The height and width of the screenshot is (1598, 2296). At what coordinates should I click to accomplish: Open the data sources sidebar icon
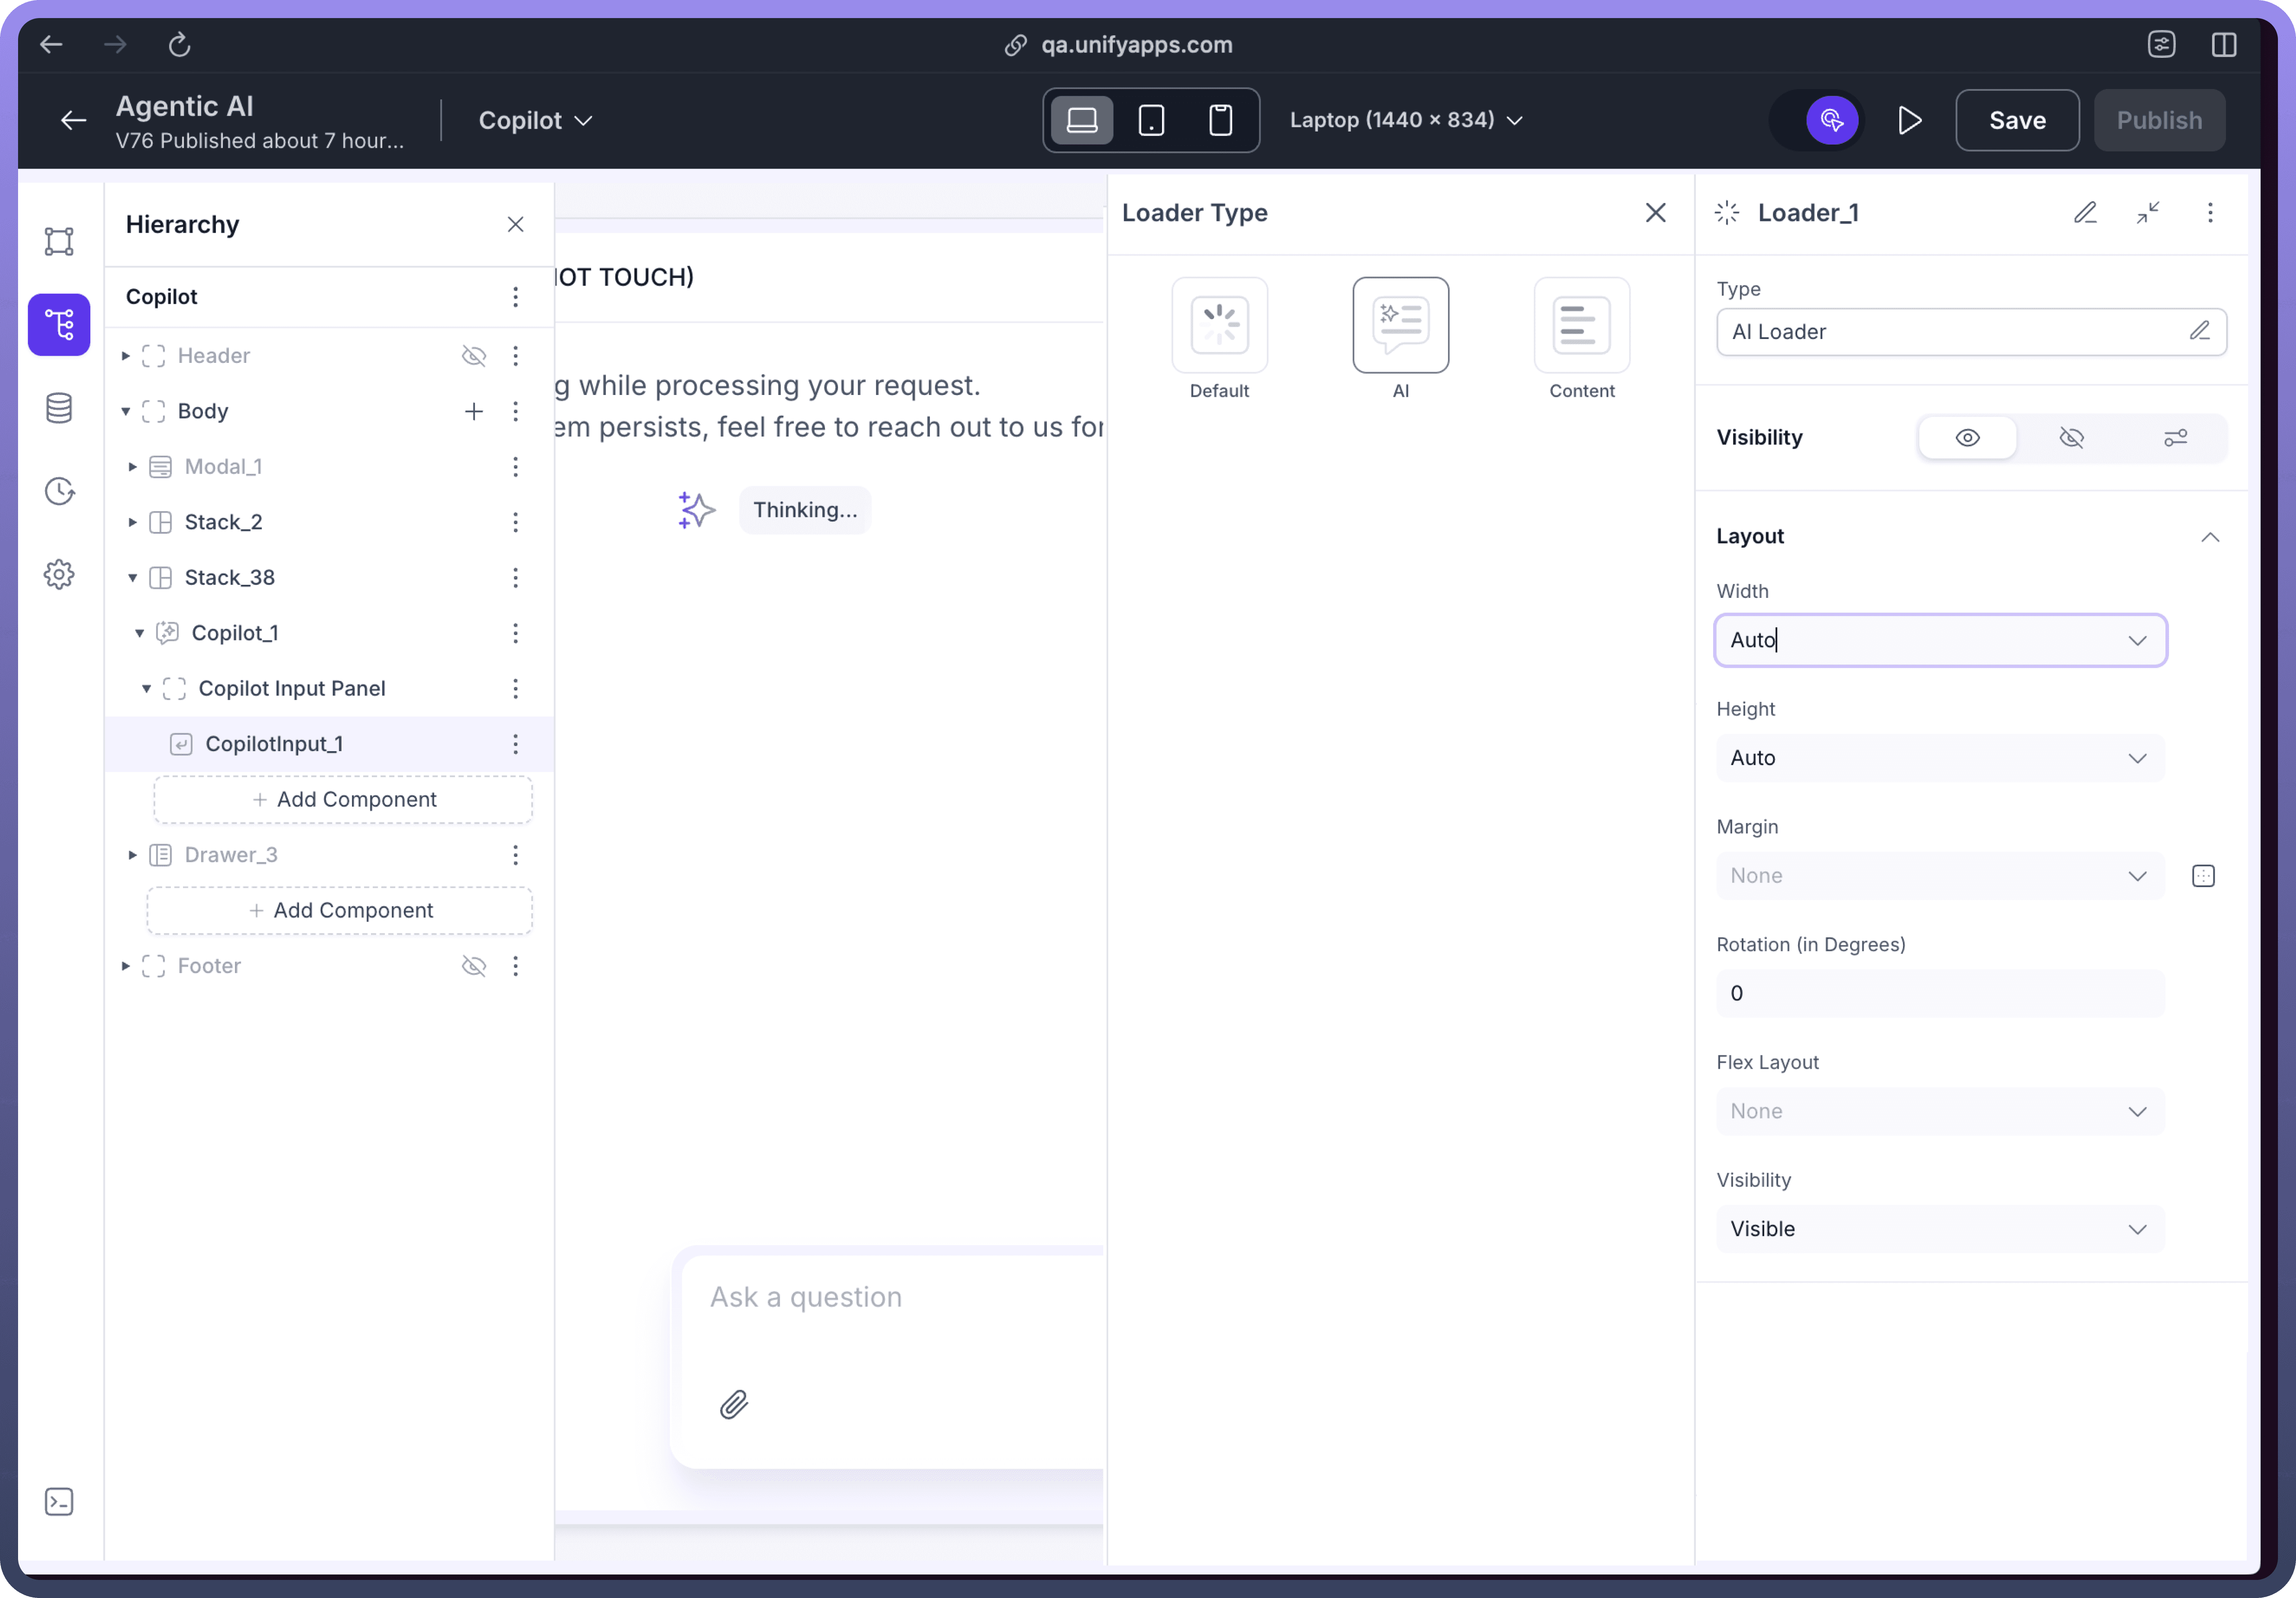(59, 408)
